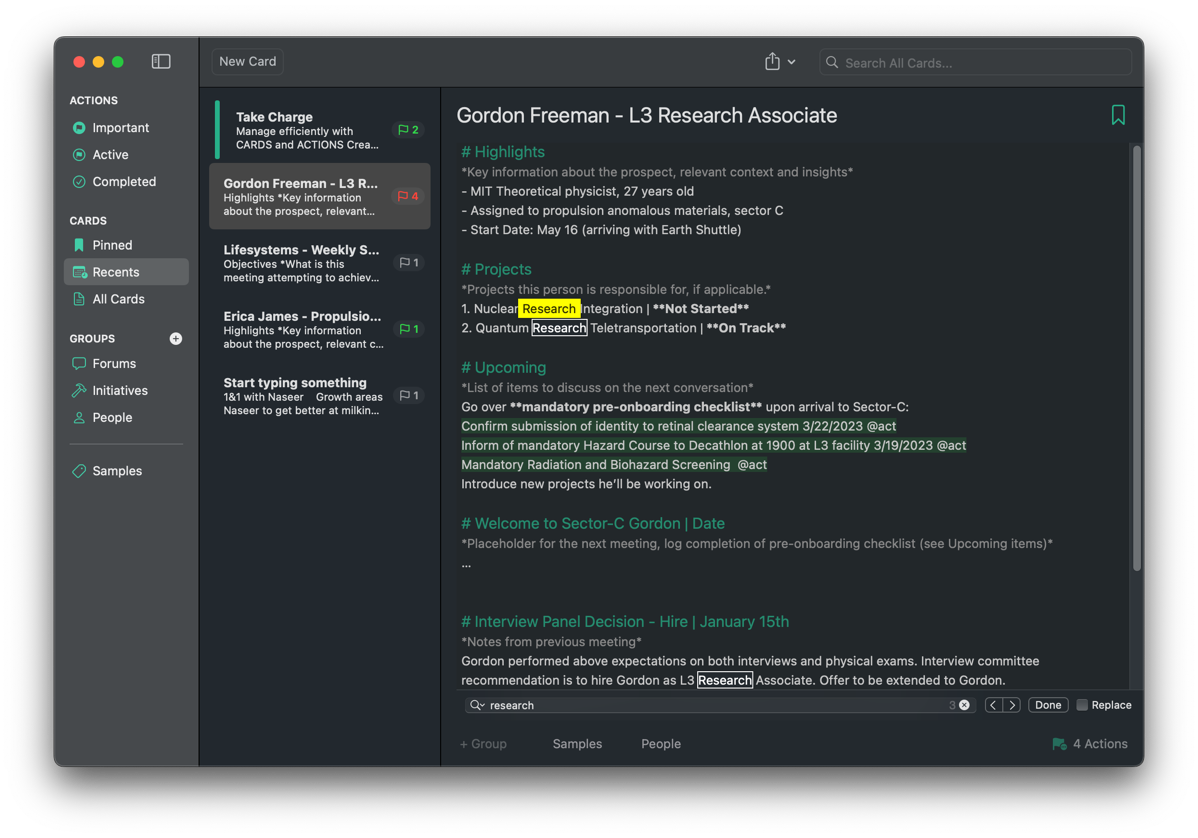
Task: Click the highlighted Research match in Nuclear line
Action: coord(549,309)
